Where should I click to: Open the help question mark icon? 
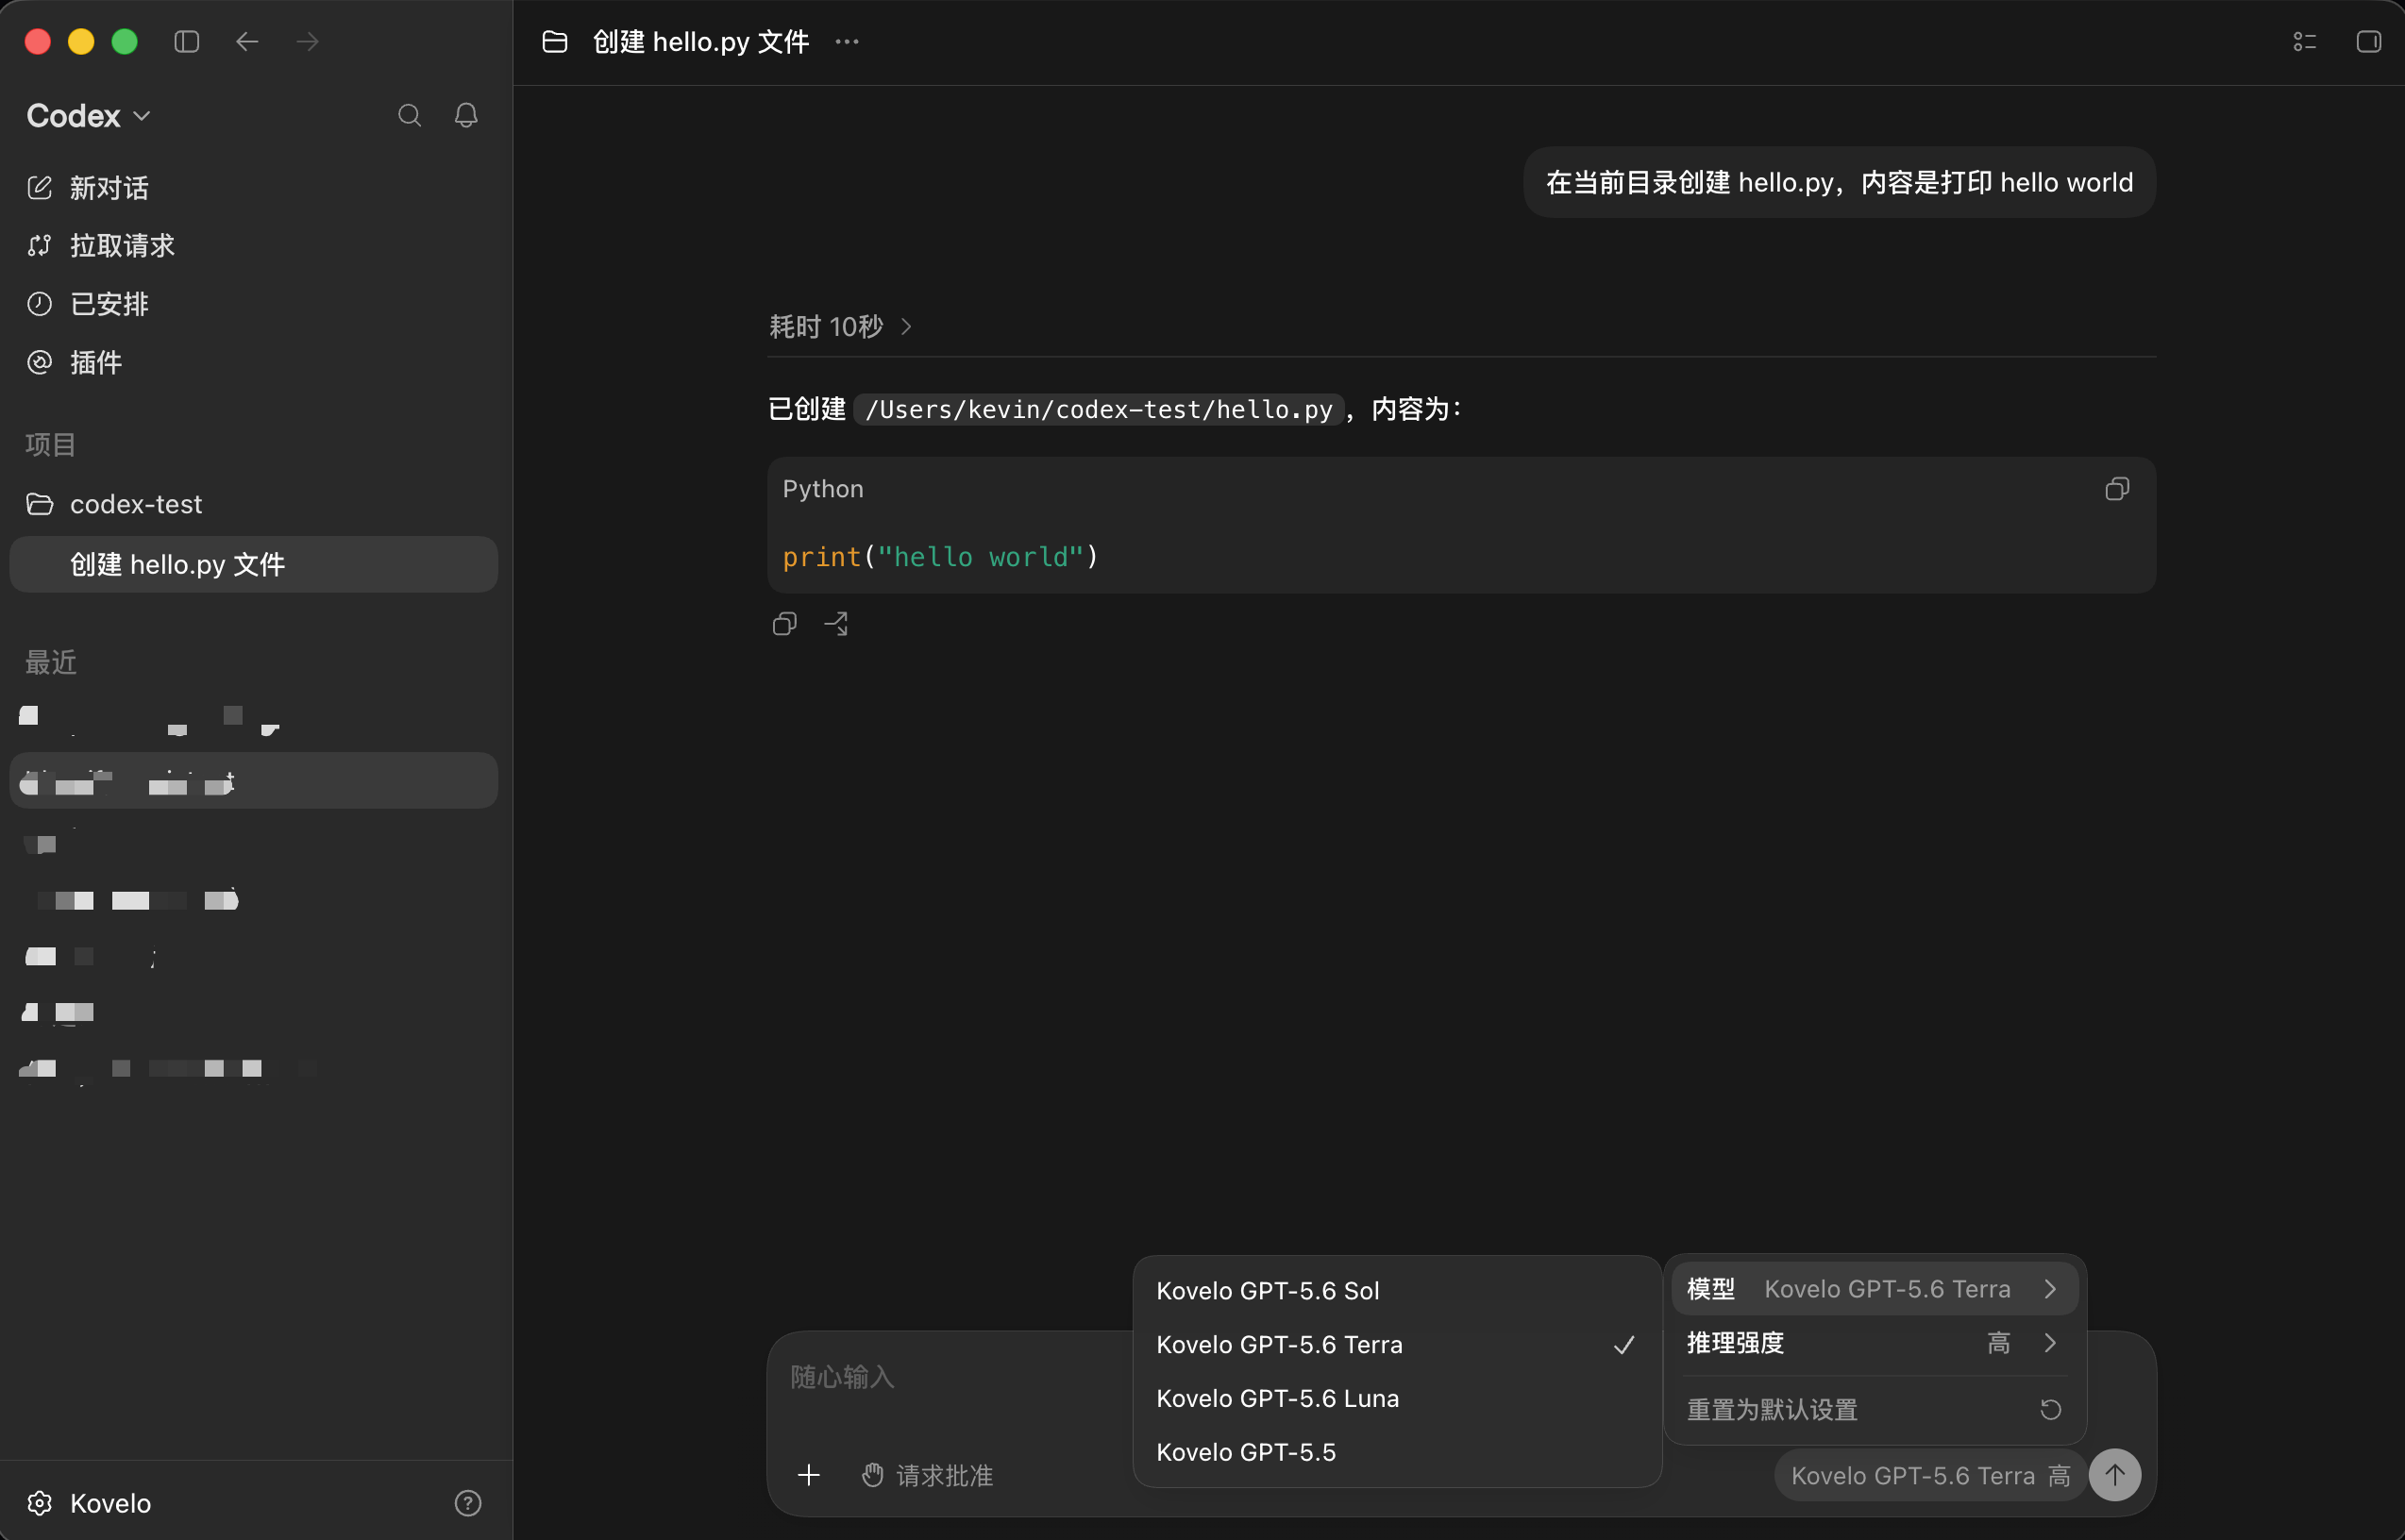click(468, 1503)
